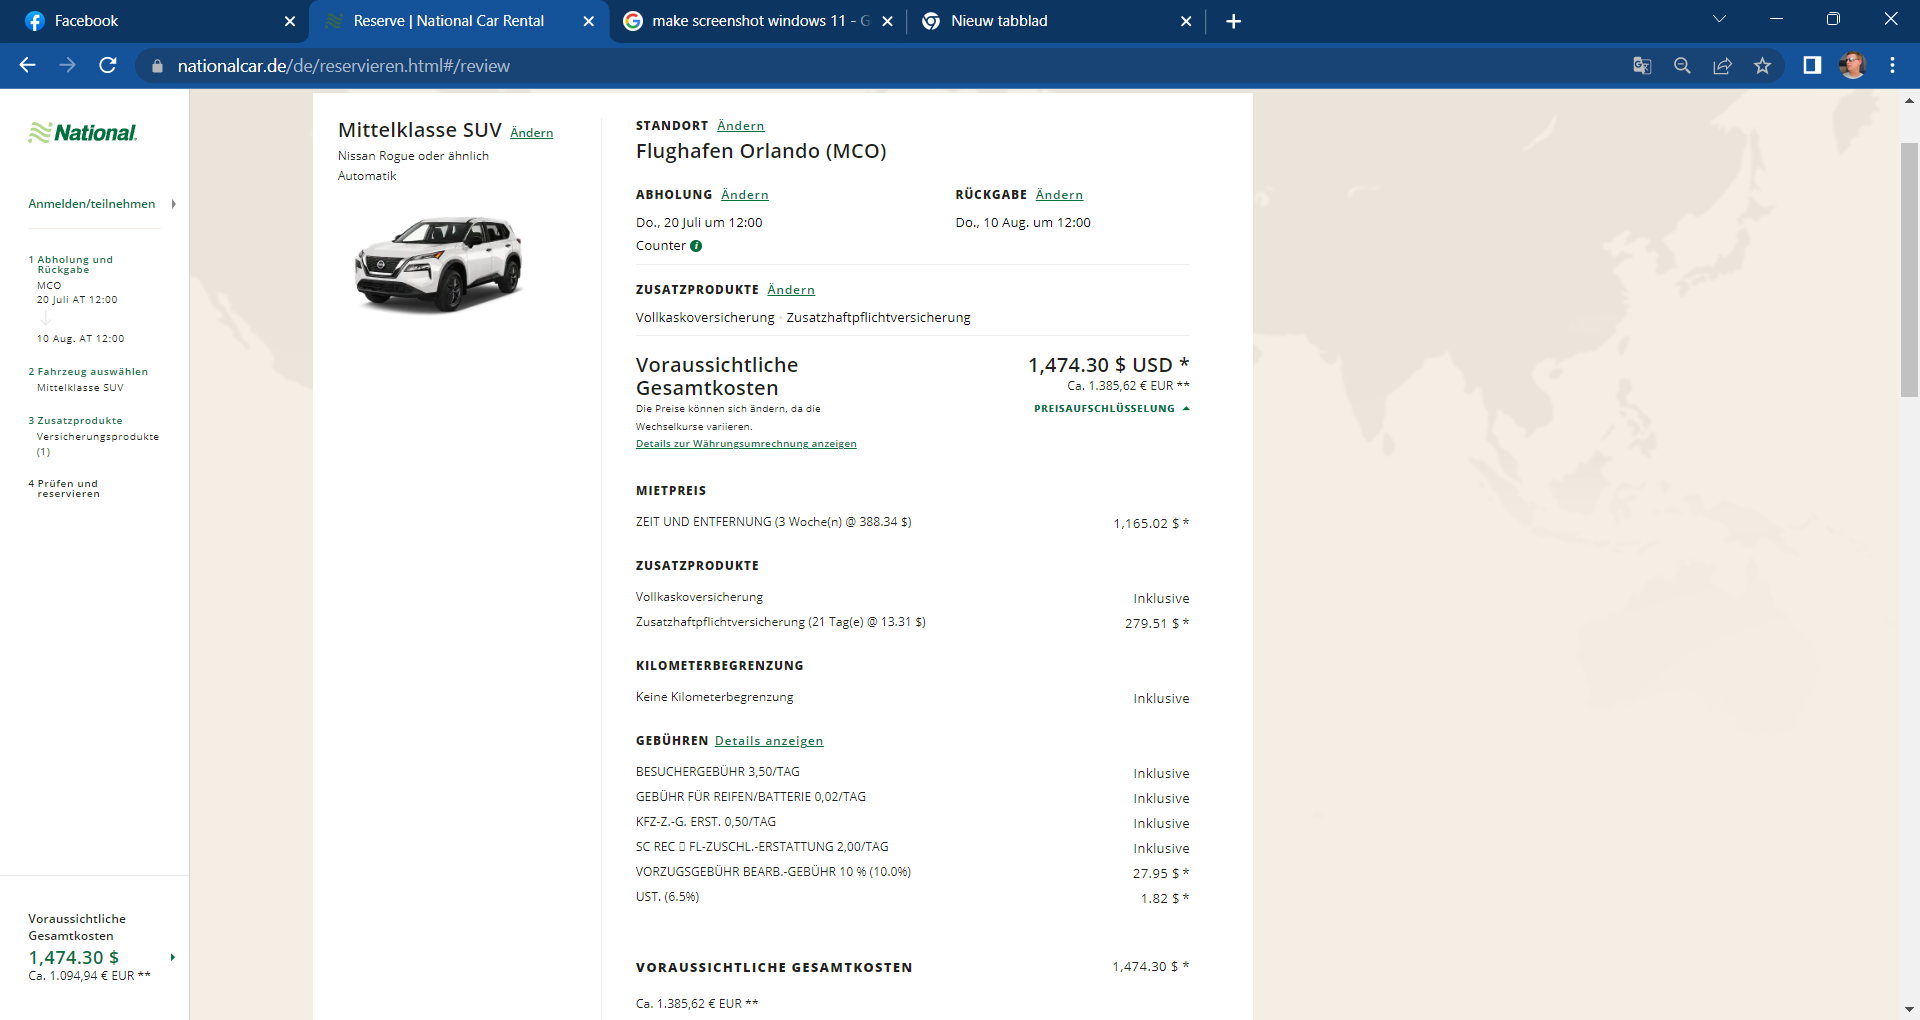Click the Google Translate icon in address bar
The width and height of the screenshot is (1920, 1020).
(x=1642, y=66)
